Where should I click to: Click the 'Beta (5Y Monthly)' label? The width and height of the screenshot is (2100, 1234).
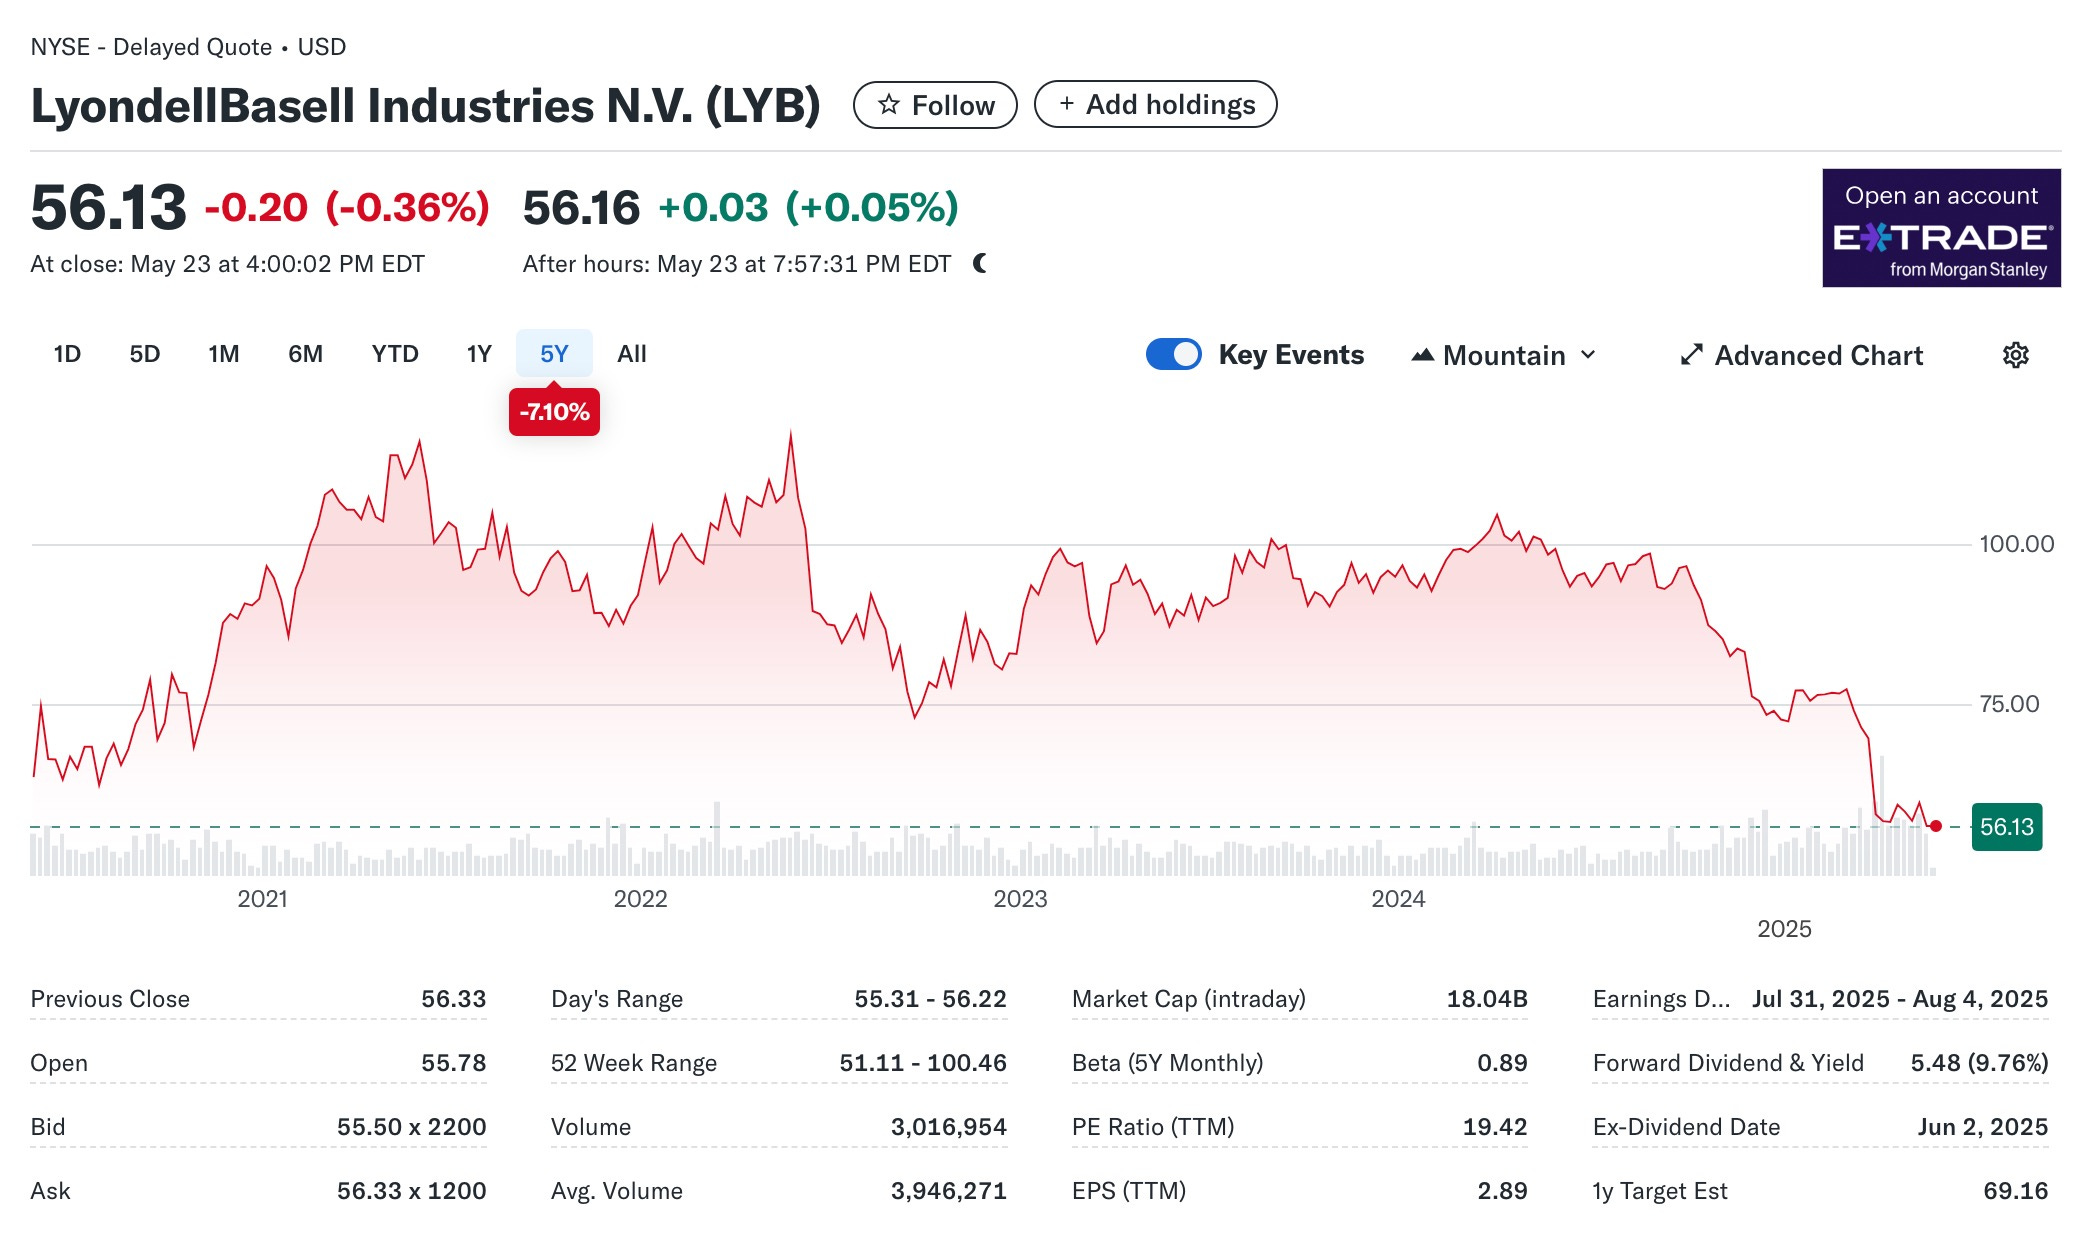(x=1168, y=1063)
